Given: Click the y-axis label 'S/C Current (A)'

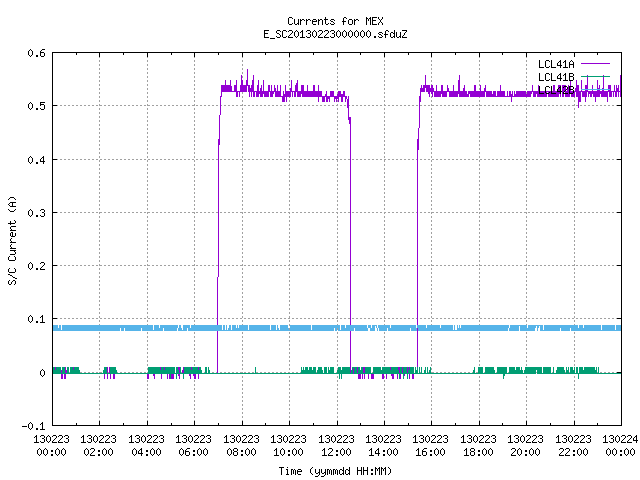Looking at the screenshot, I should [x=13, y=241].
